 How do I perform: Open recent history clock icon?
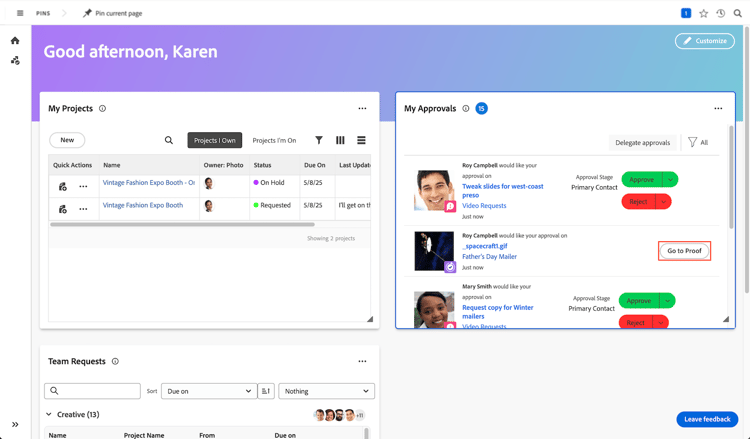click(x=720, y=13)
